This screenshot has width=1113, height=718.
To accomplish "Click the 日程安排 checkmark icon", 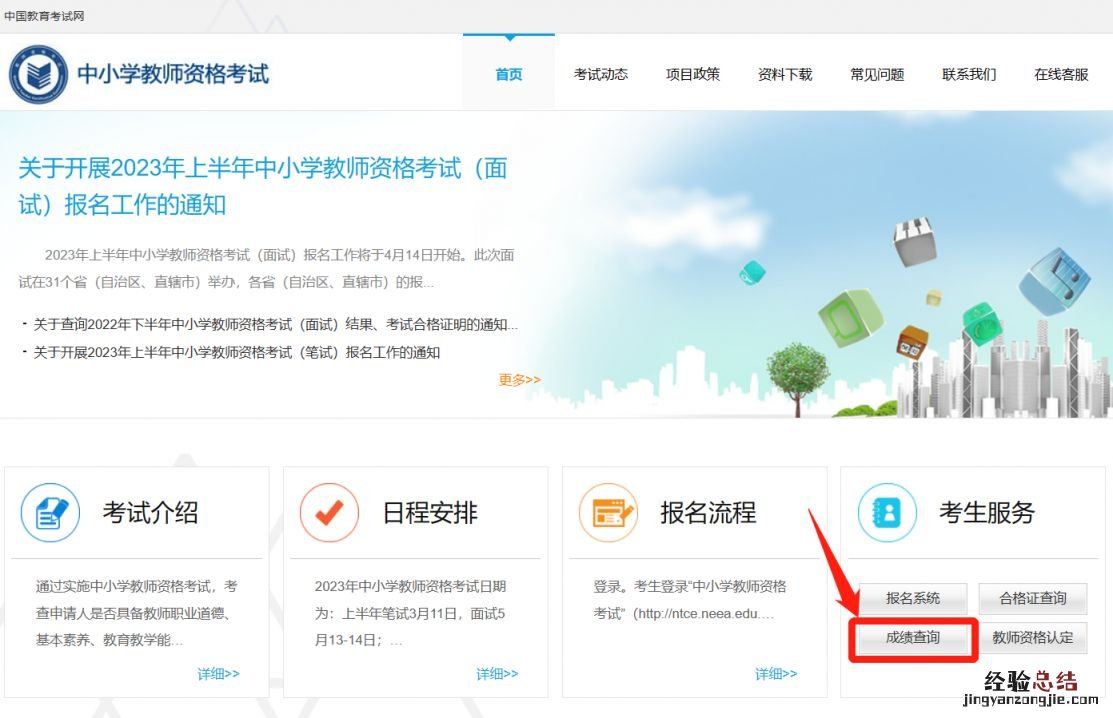I will click(x=329, y=512).
